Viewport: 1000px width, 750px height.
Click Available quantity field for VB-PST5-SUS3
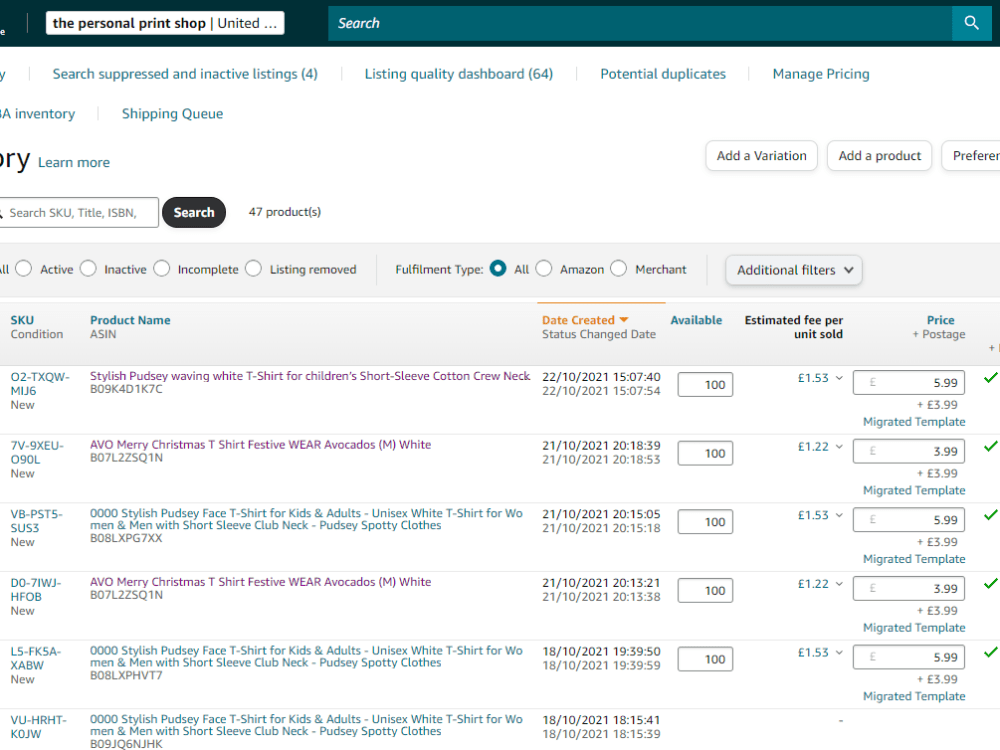[x=705, y=522]
